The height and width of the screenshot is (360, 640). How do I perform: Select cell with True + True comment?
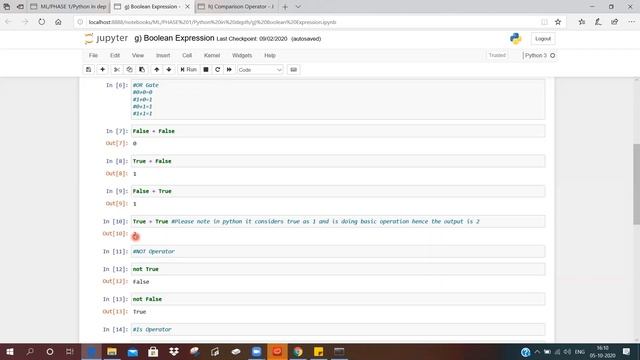pos(338,221)
